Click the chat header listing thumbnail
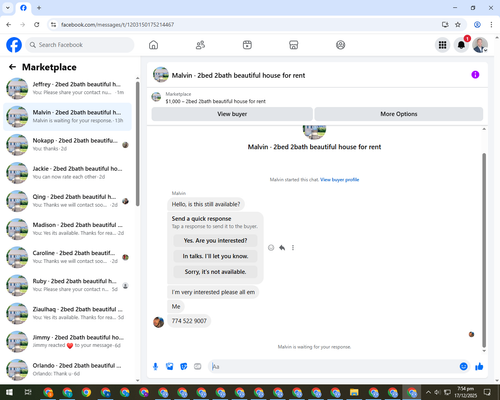The height and width of the screenshot is (400, 500). (161, 75)
